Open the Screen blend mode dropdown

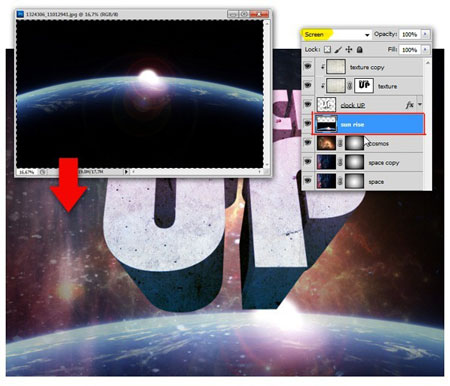337,34
